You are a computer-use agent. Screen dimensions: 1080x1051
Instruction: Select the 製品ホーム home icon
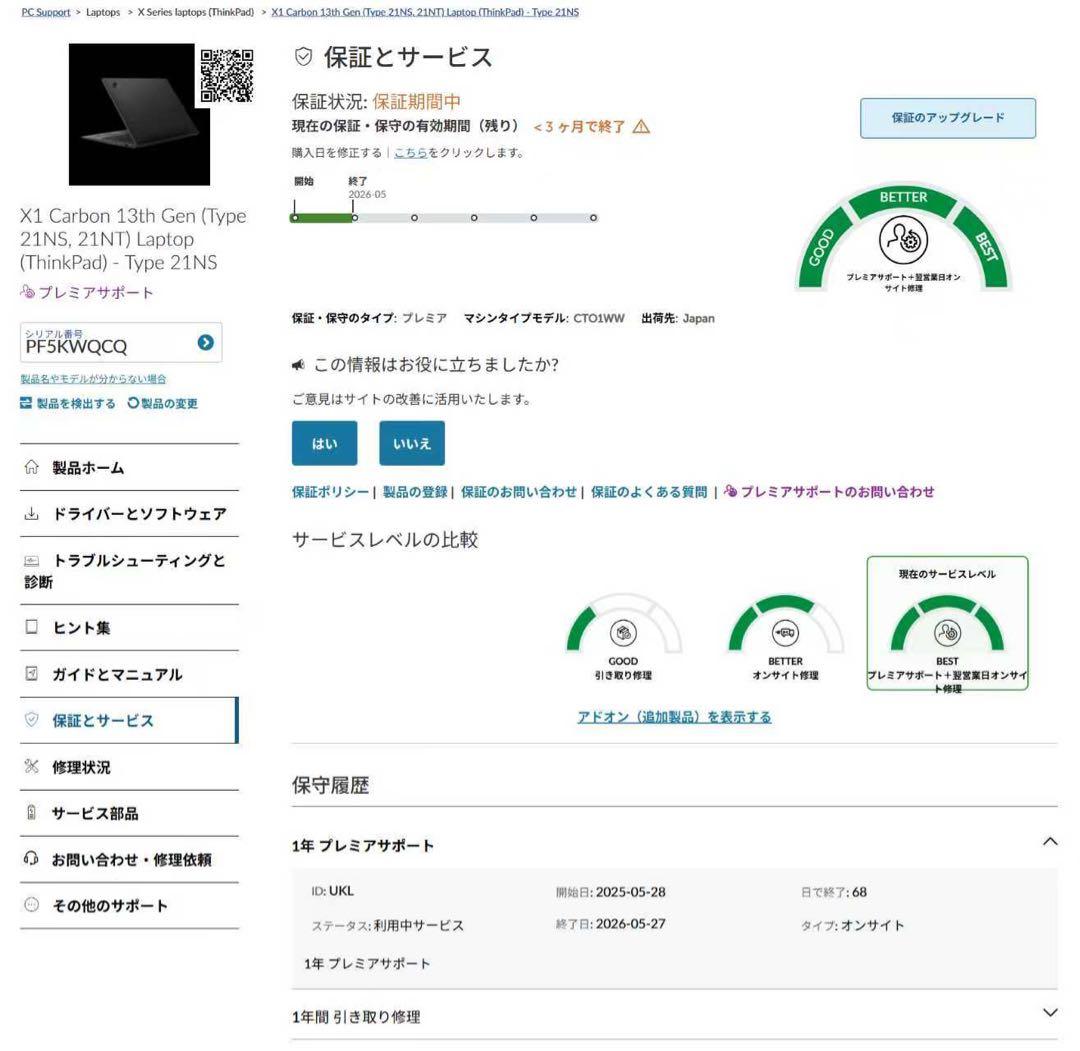click(33, 467)
